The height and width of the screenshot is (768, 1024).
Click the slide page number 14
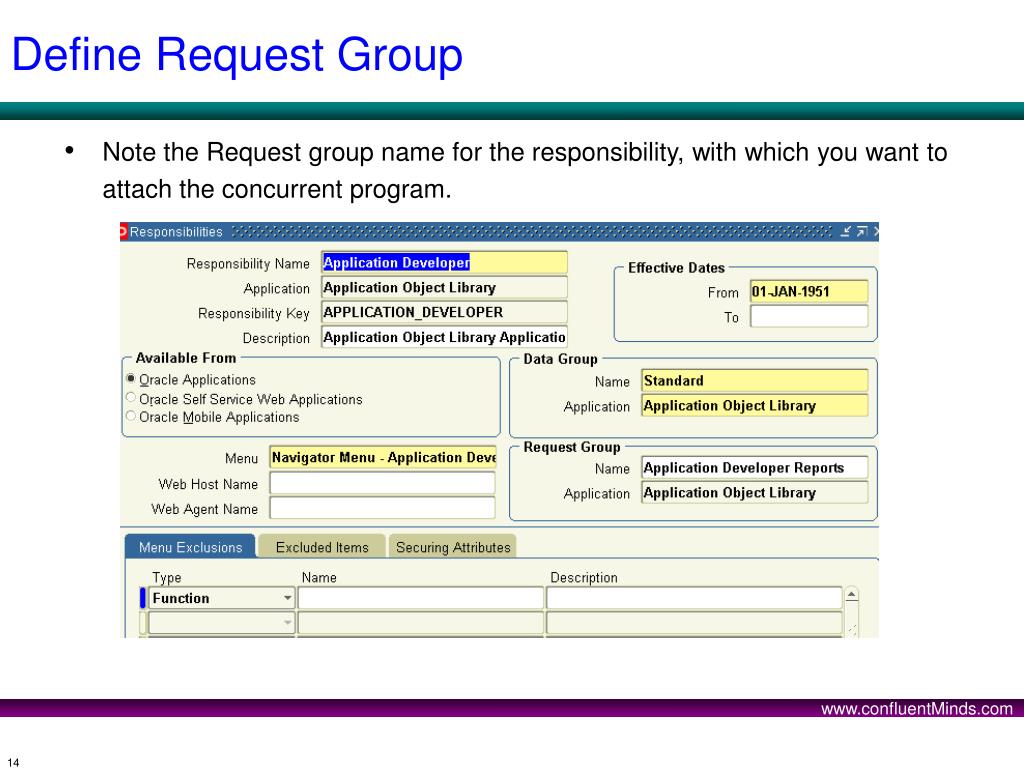[x=13, y=762]
